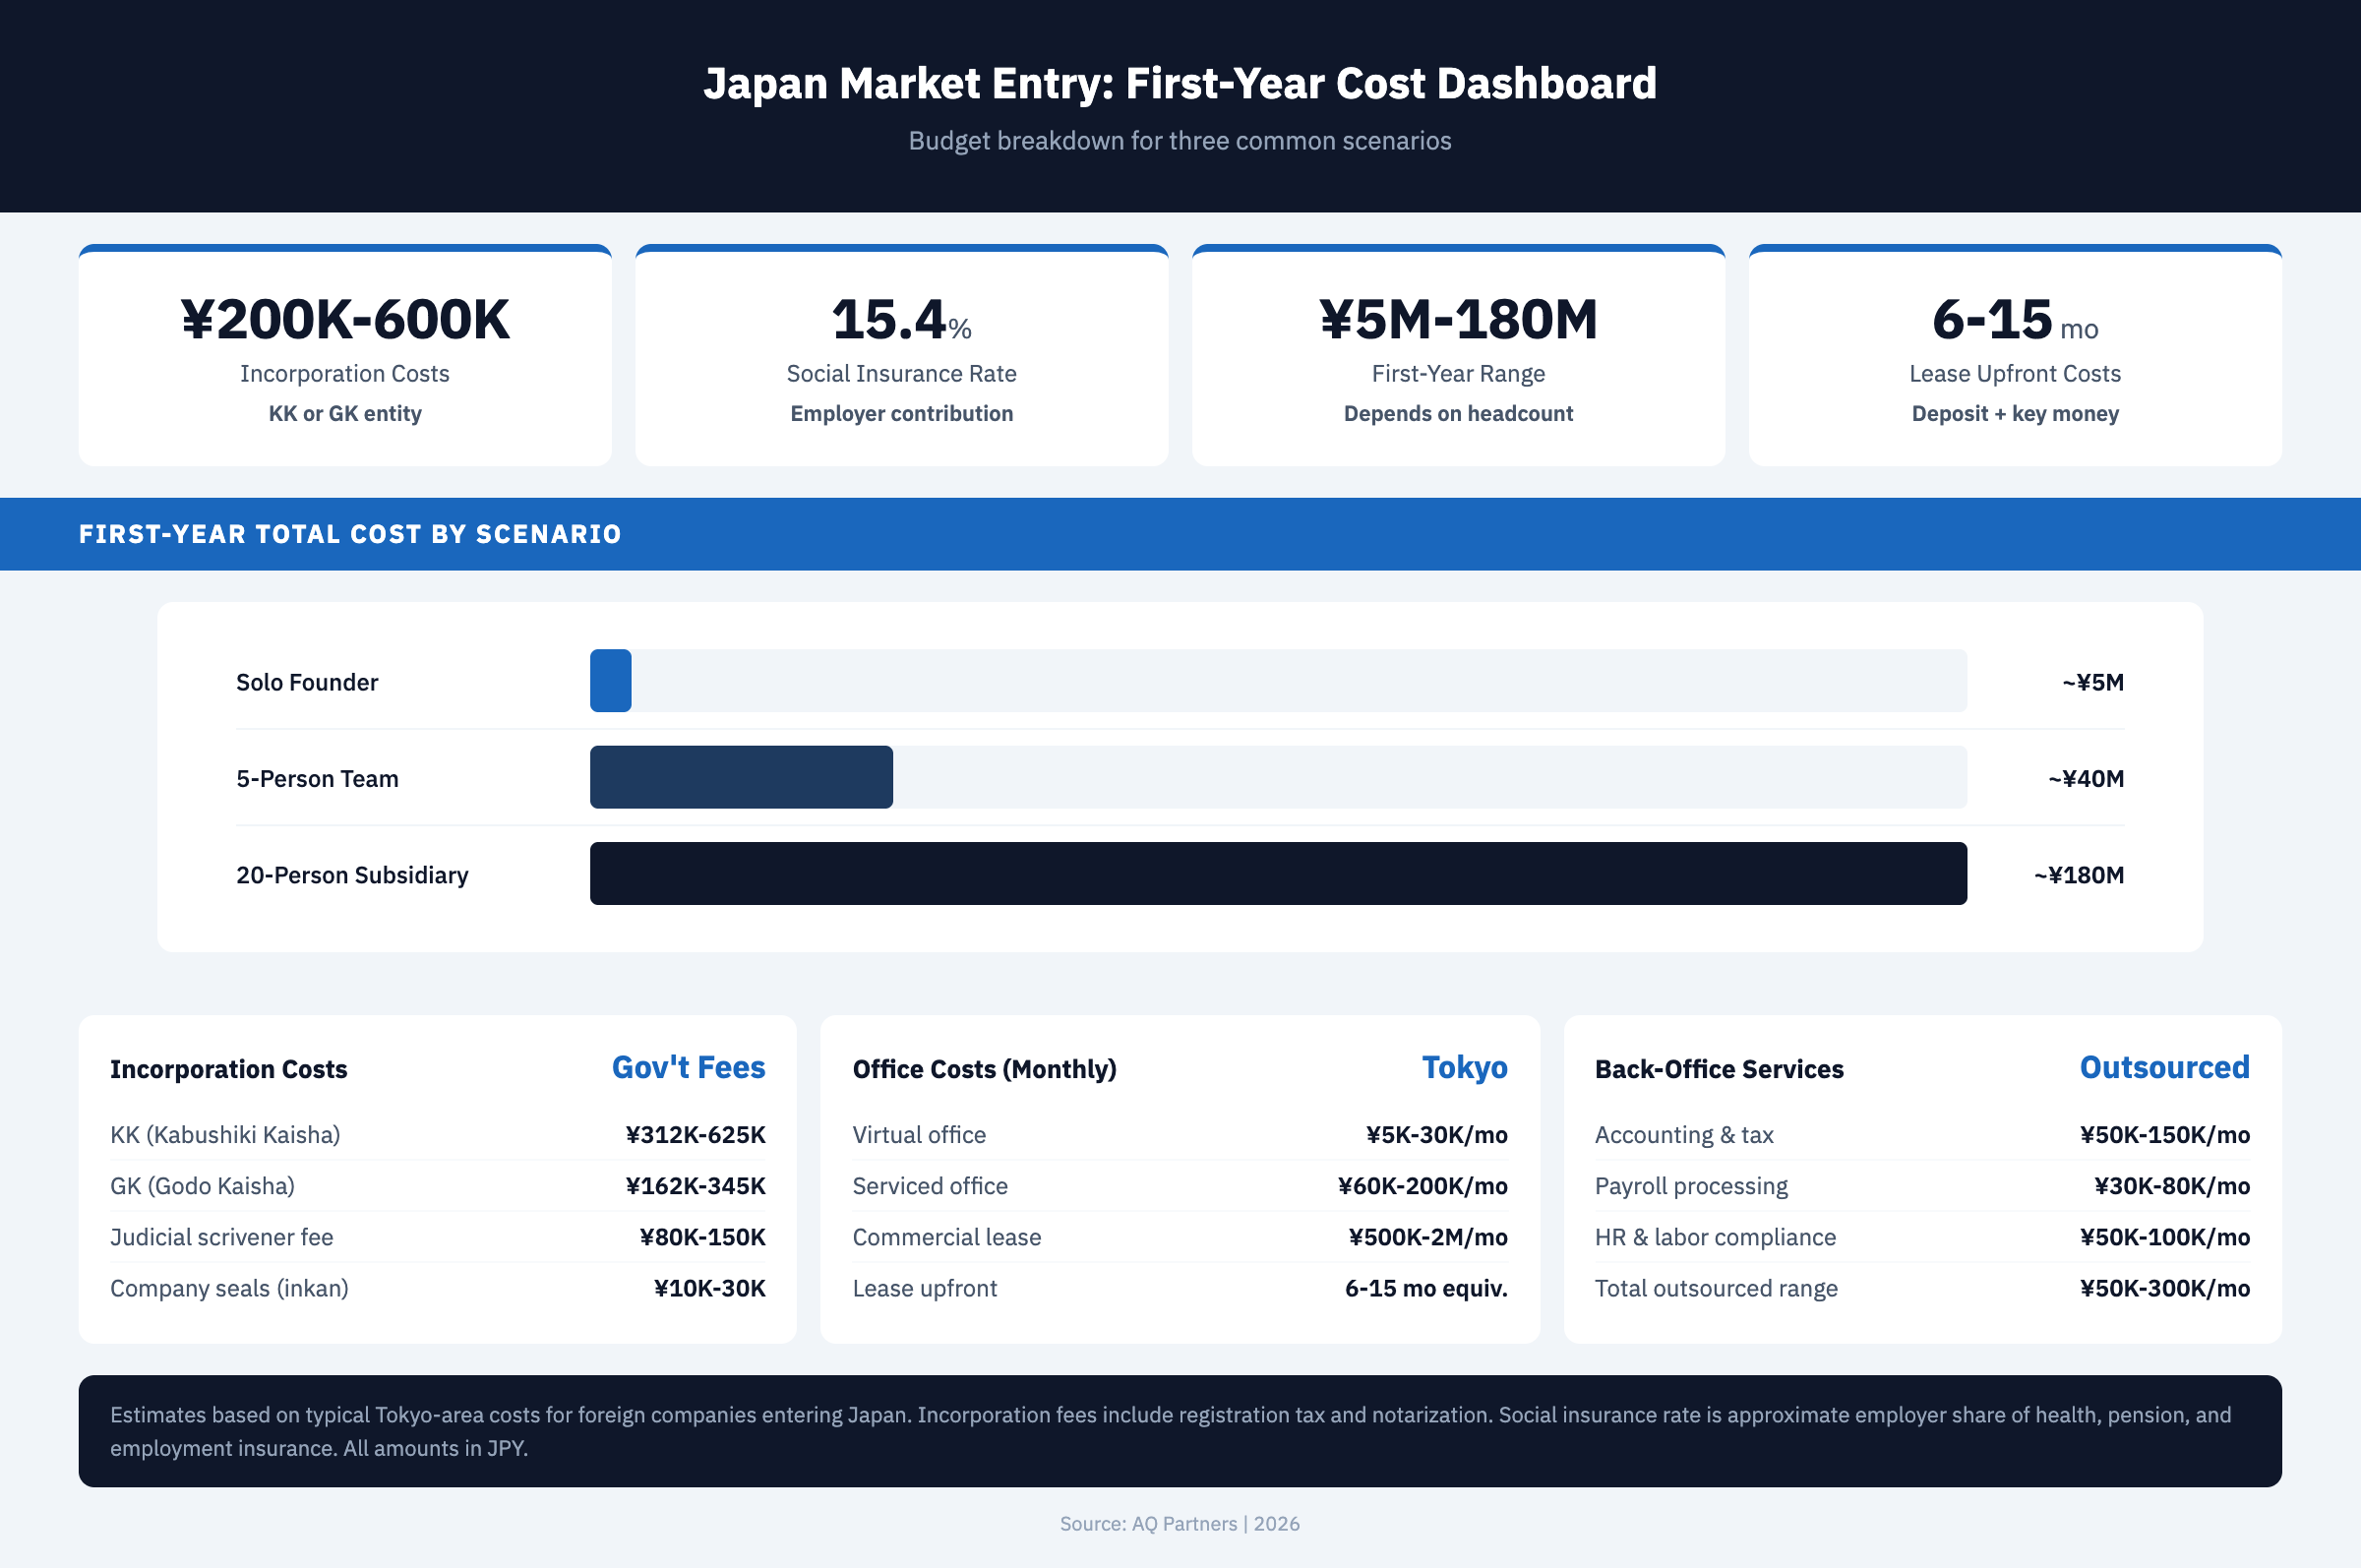
Task: Click the 'Payroll processing' row label
Action: [x=1691, y=1186]
